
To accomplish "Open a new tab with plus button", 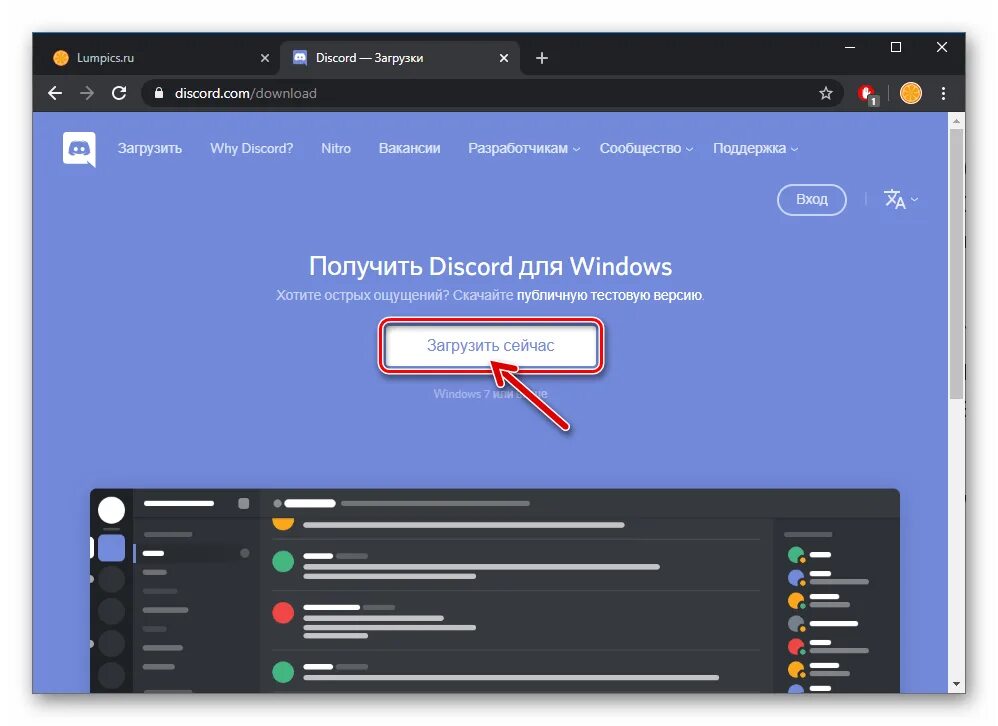I will 542,58.
